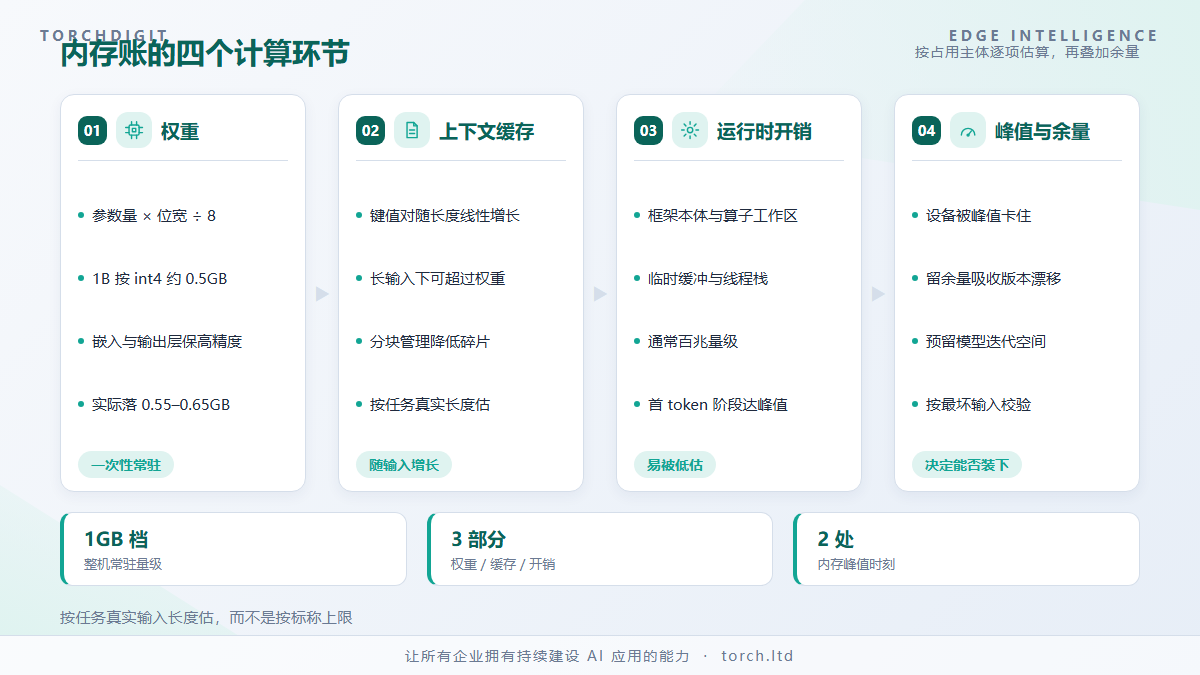Click note 按任务真实输入长度估,而不是按标称上限
This screenshot has width=1200, height=675.
tap(206, 618)
